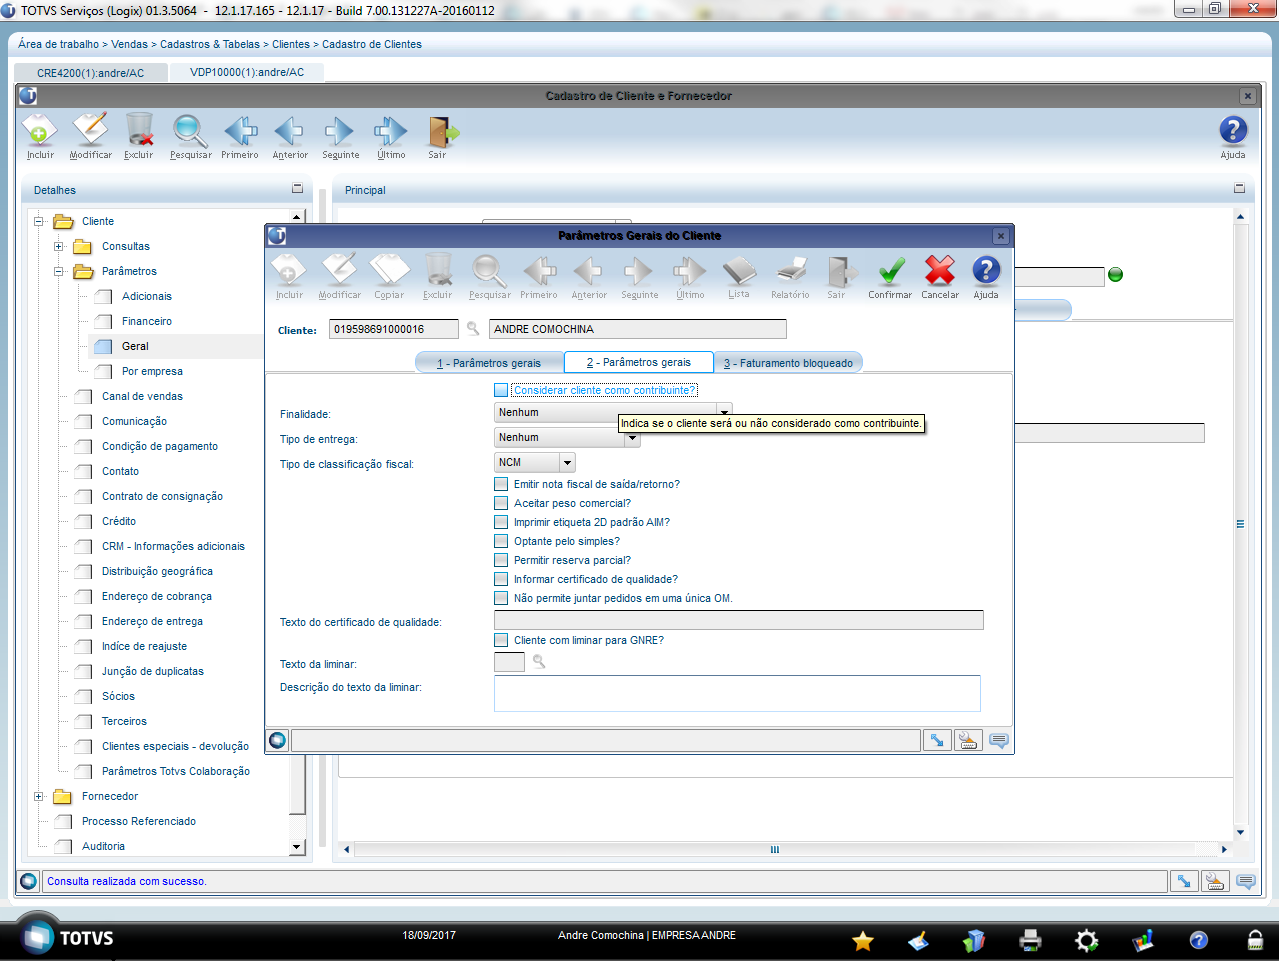Collapse Detalhes panel
This screenshot has height=961, width=1279.
297,188
